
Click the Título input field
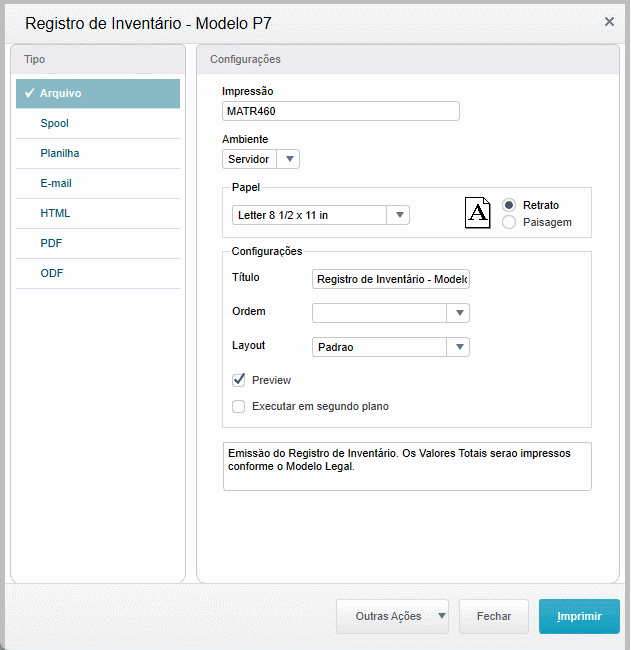pos(391,279)
